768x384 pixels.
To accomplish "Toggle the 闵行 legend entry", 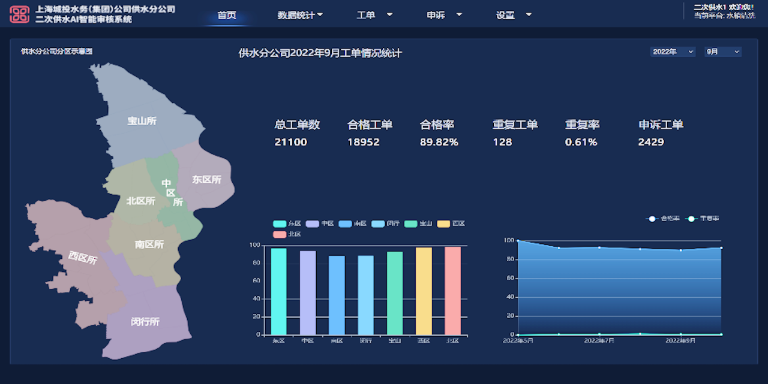I will click(385, 223).
